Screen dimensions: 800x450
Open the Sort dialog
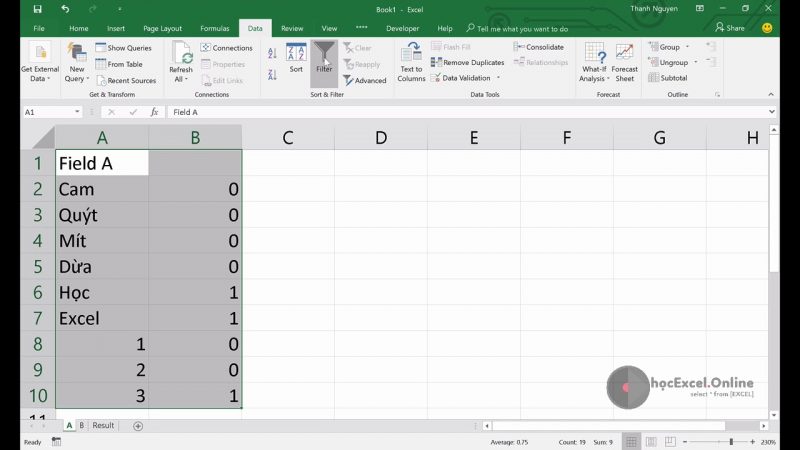tap(296, 58)
